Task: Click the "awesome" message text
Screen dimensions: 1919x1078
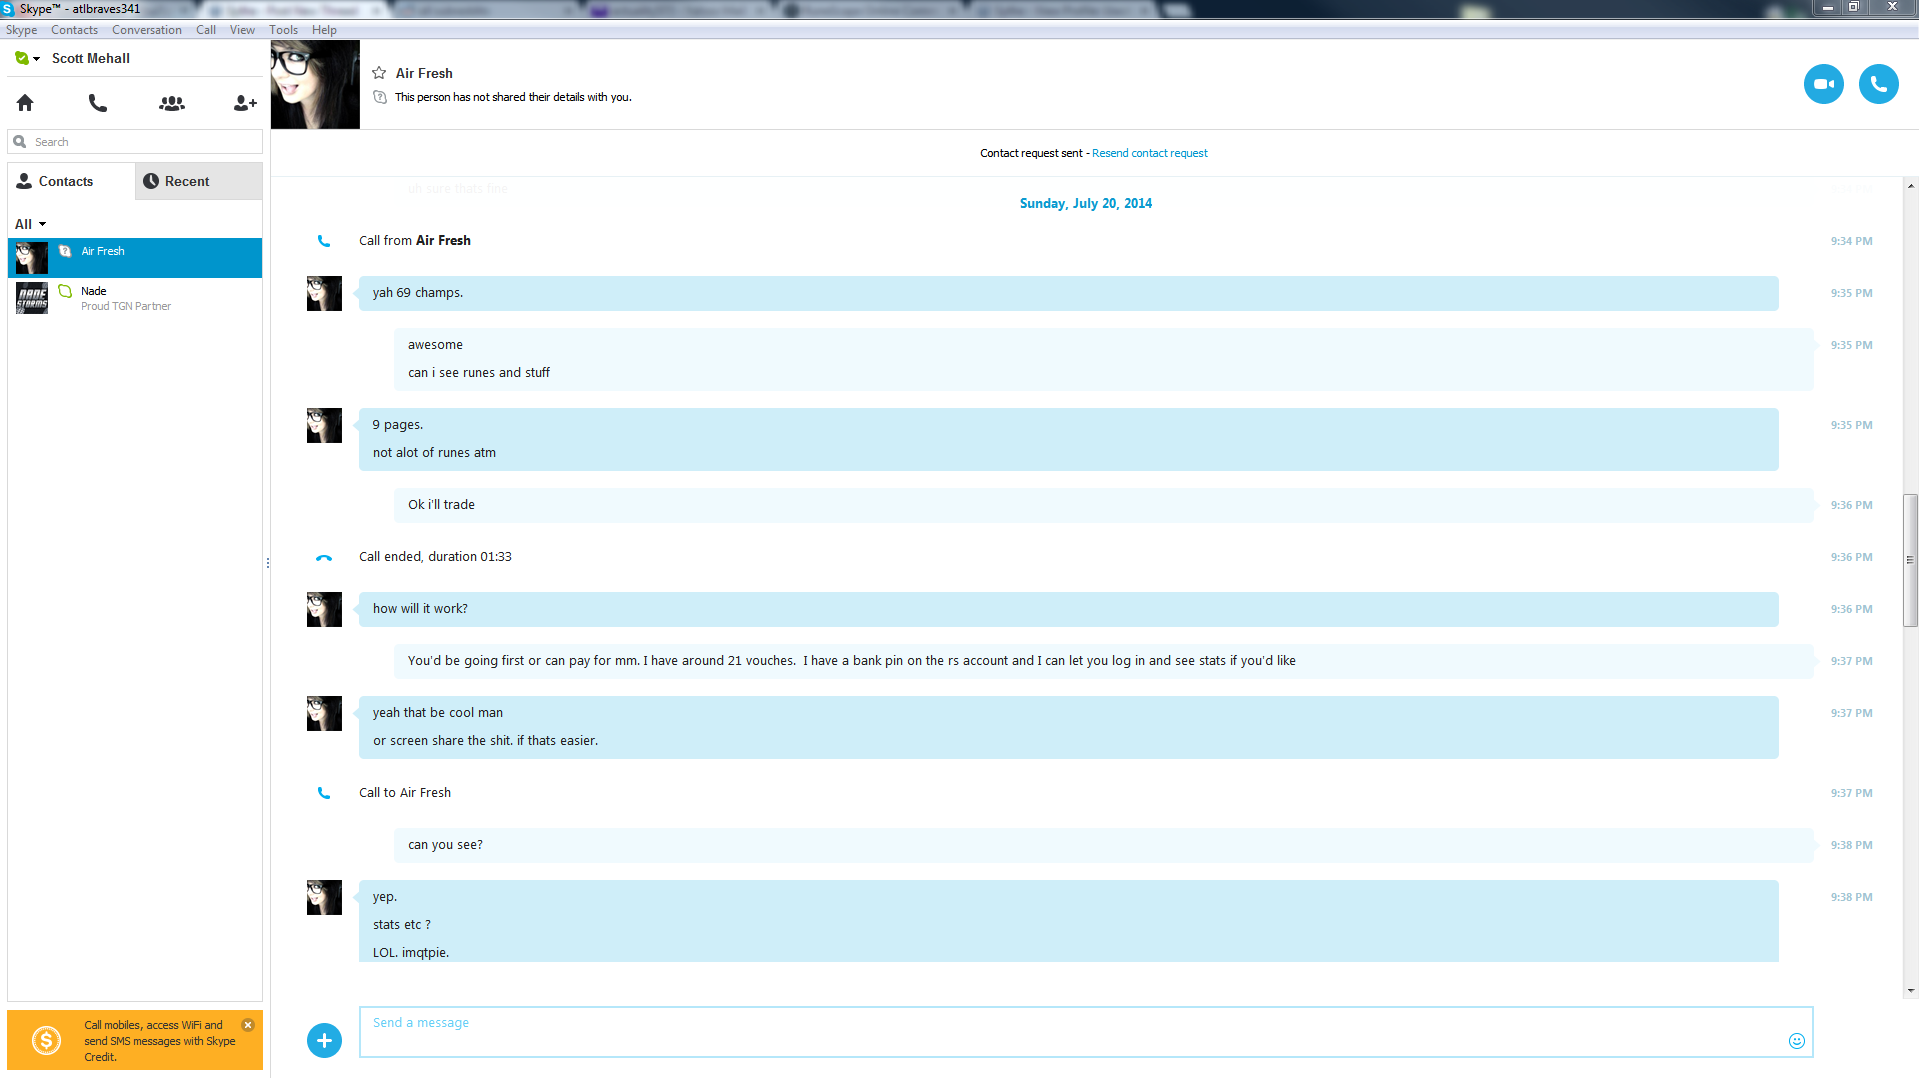Action: pyautogui.click(x=435, y=345)
